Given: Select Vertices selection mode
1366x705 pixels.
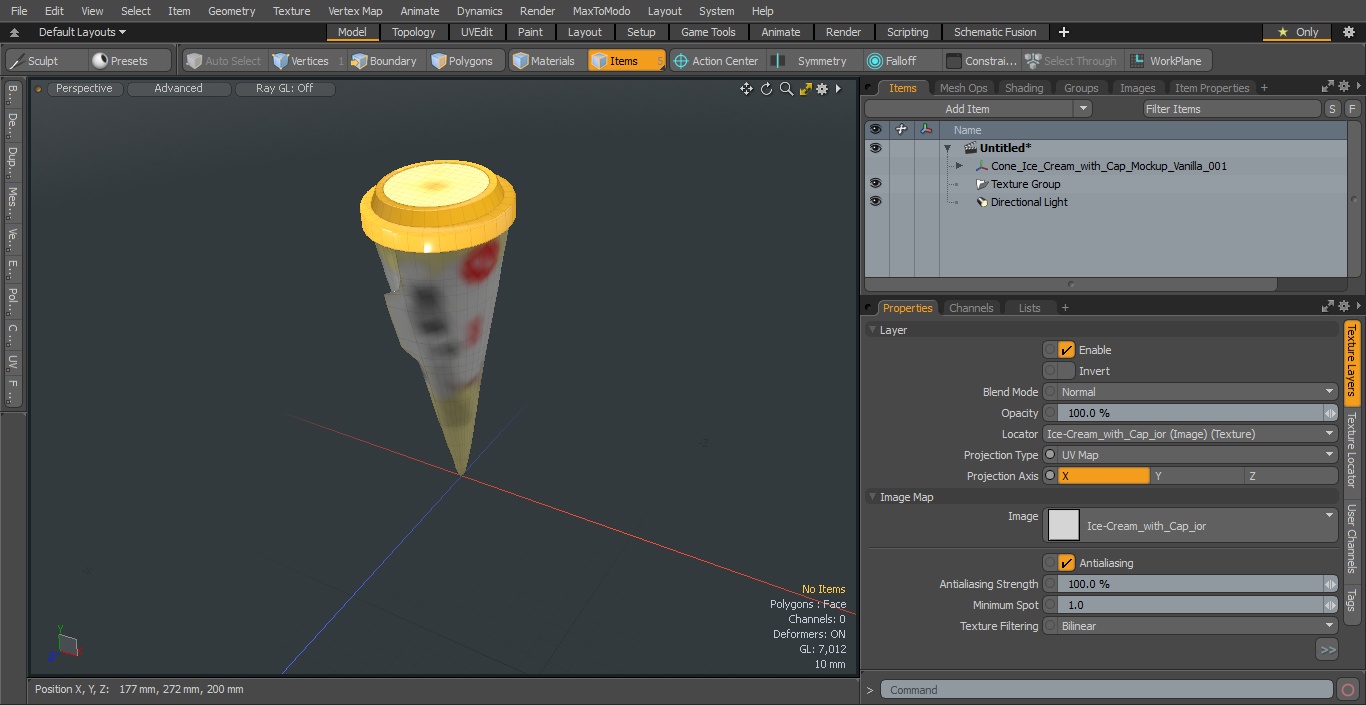Looking at the screenshot, I should click(300, 61).
